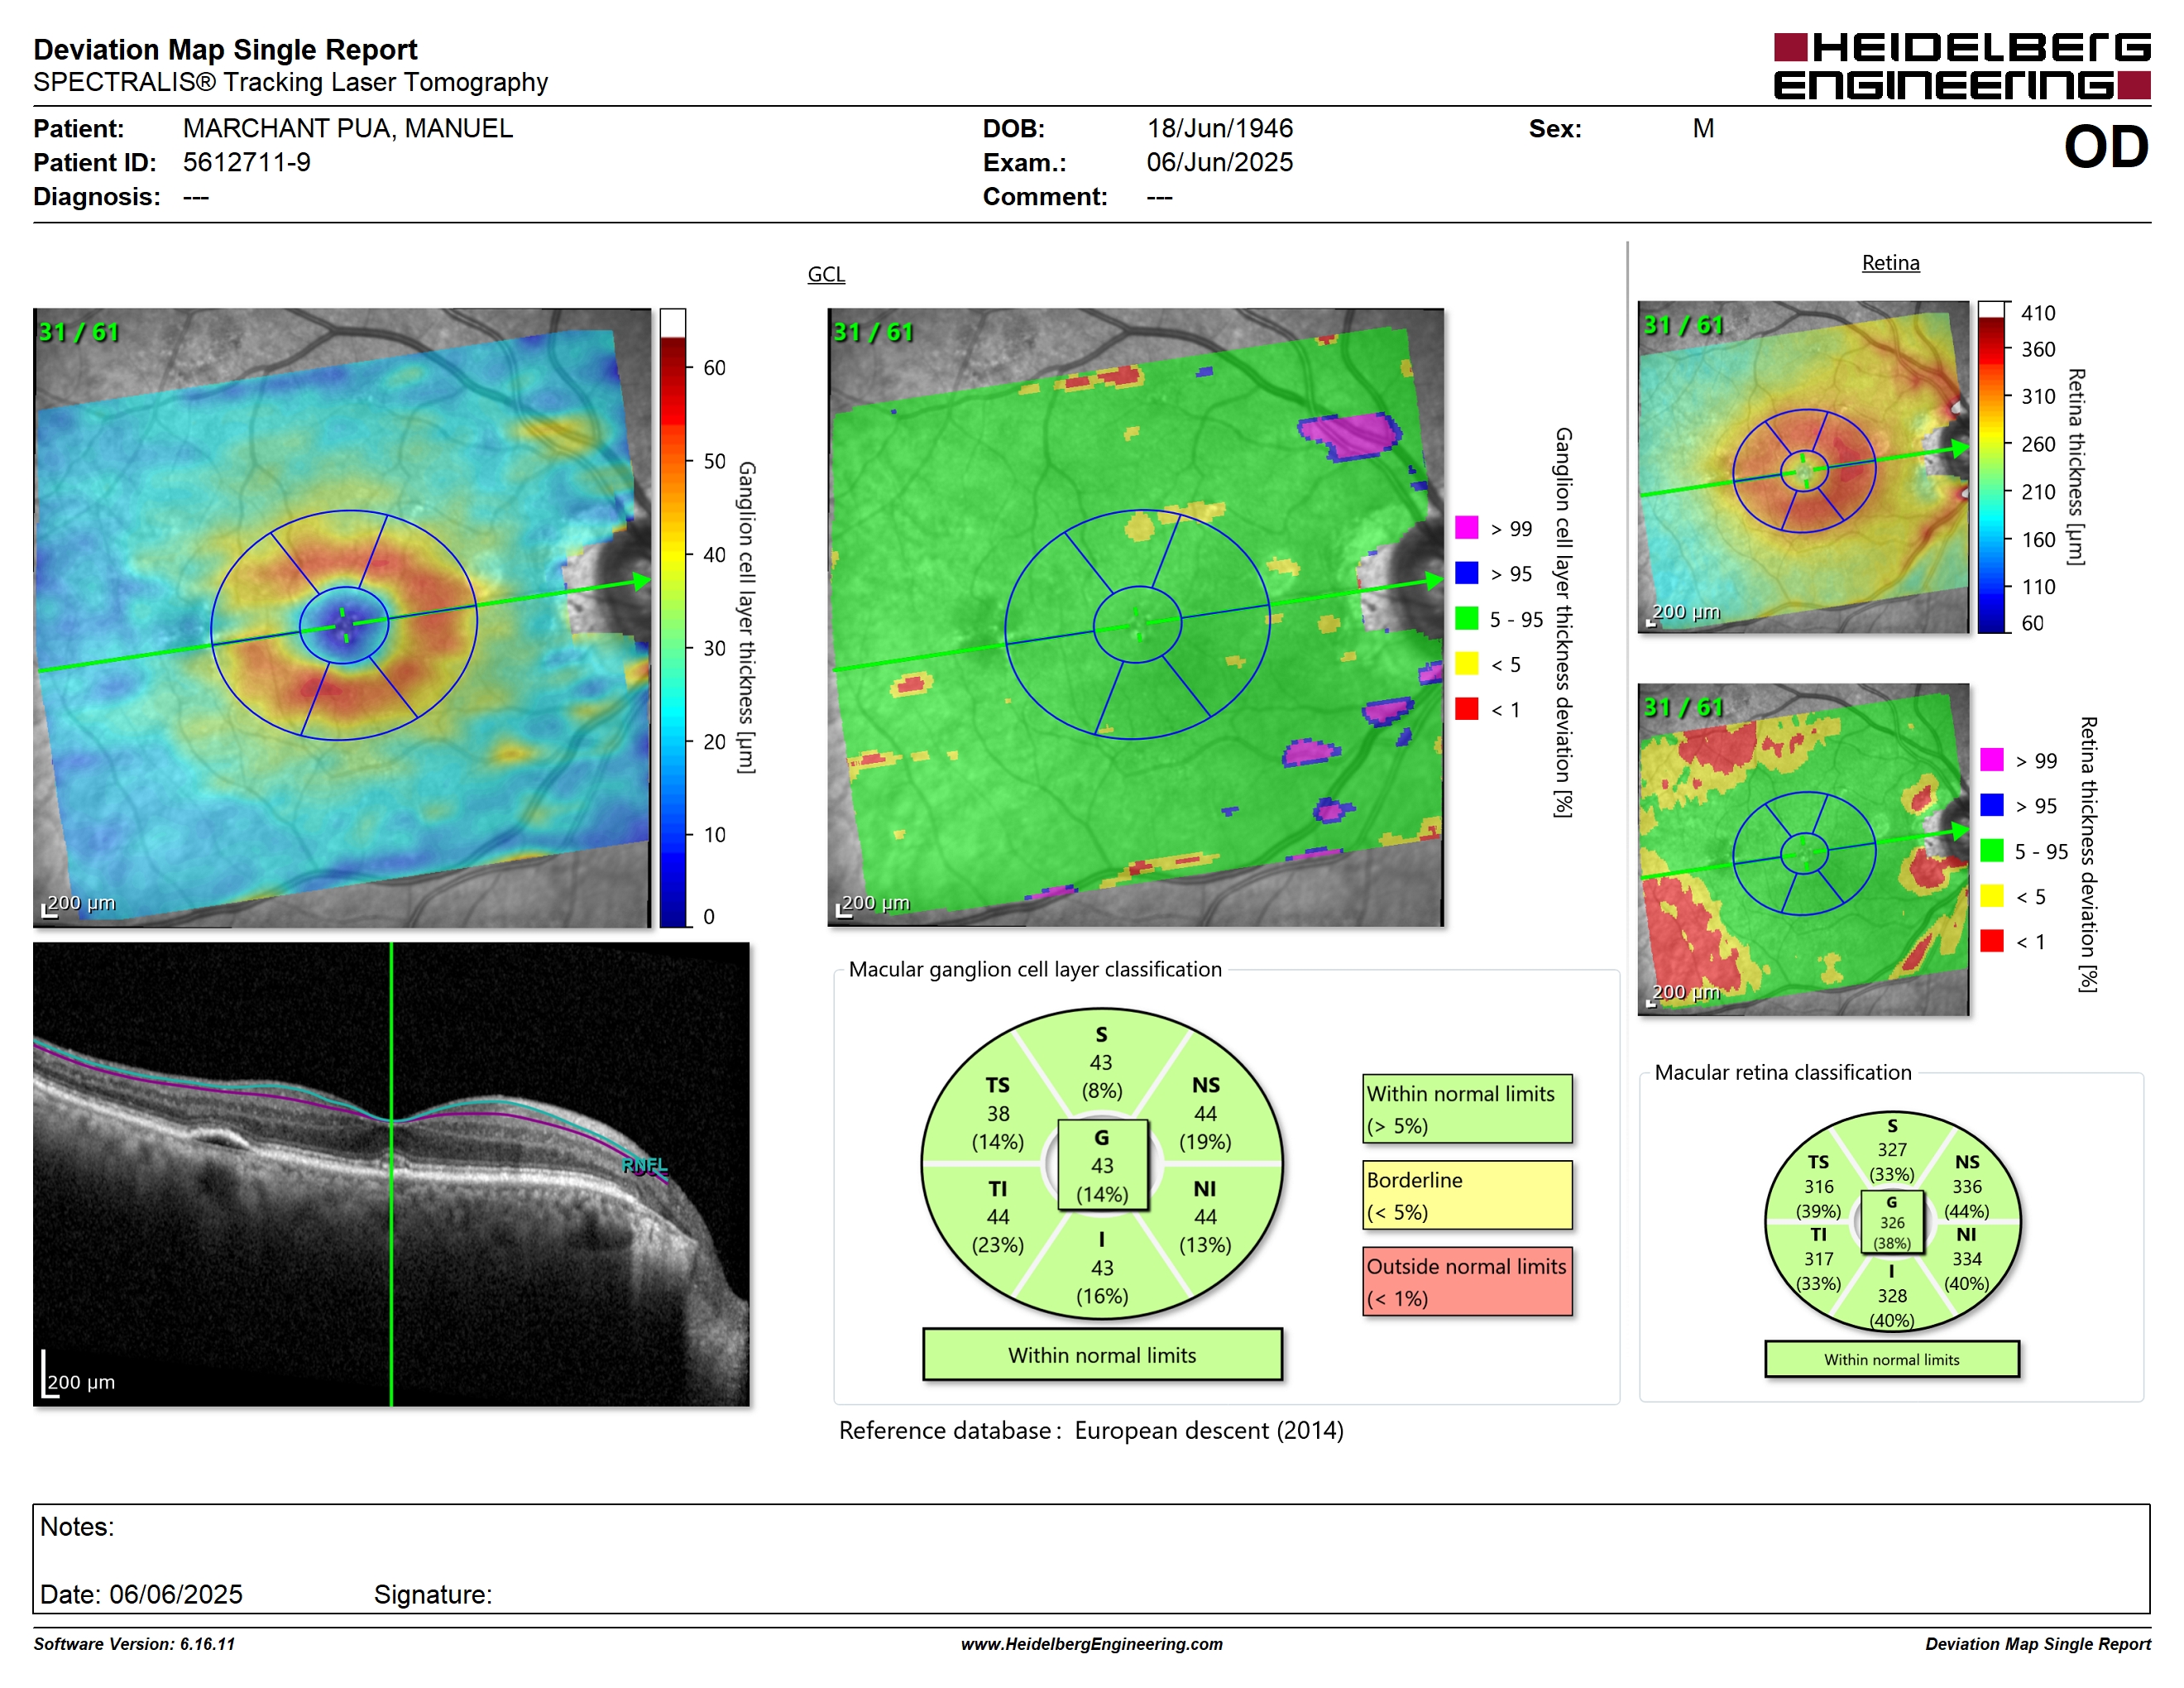
Task: Click the magenta '> 99' swatch in Retina deviation legend
Action: [x=1991, y=760]
